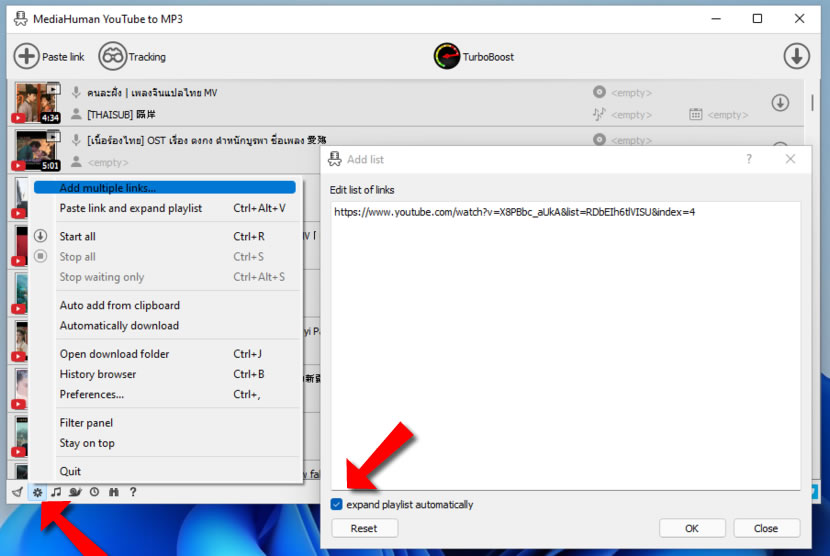Close the Add list dialog with X
This screenshot has height=556, width=830.
(x=790, y=159)
